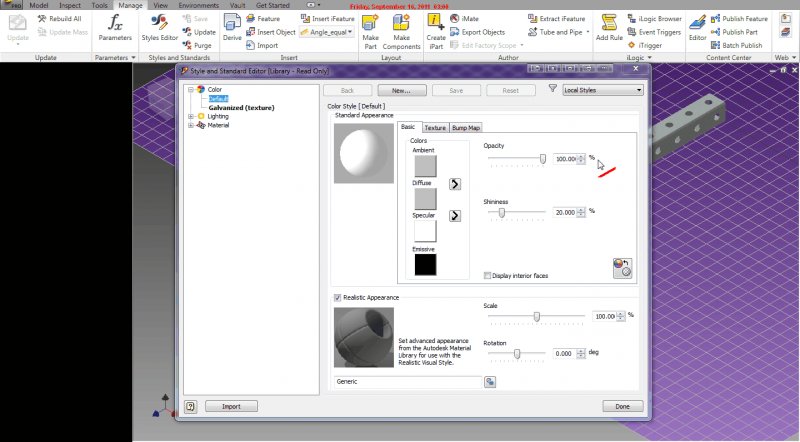
Task: Click the Done button
Action: [622, 407]
